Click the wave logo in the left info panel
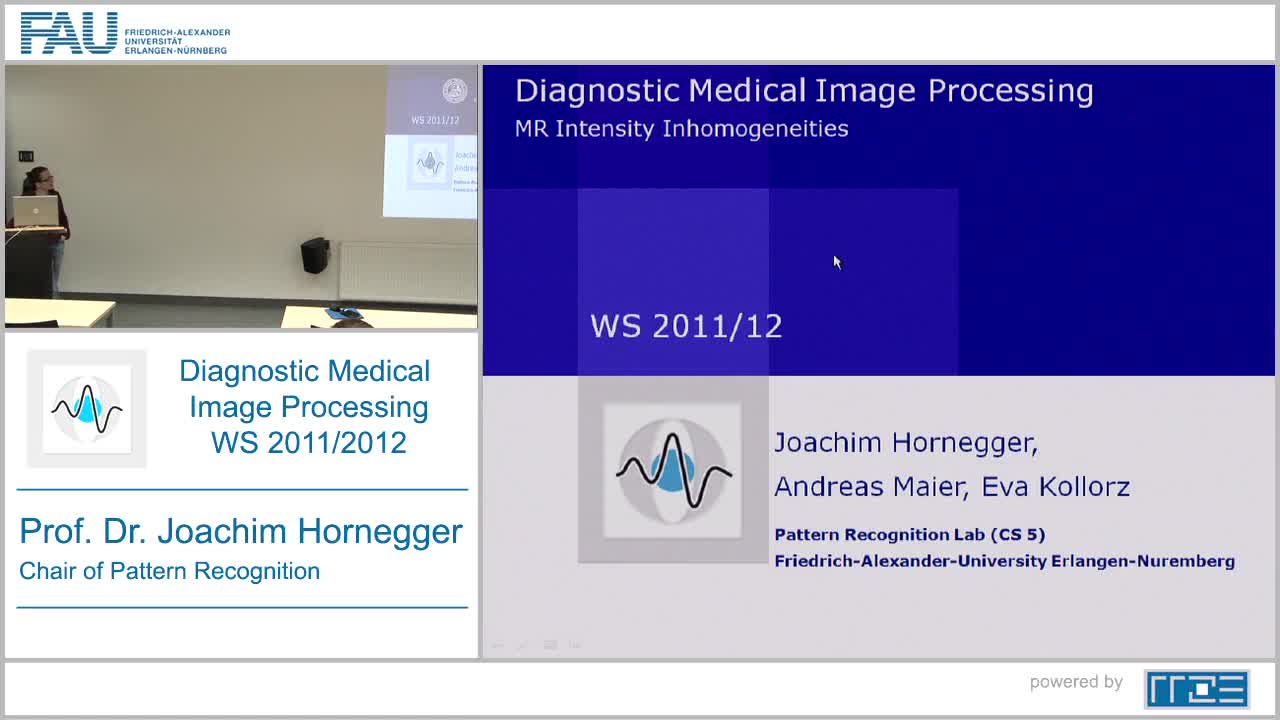The image size is (1280, 720). click(x=86, y=407)
